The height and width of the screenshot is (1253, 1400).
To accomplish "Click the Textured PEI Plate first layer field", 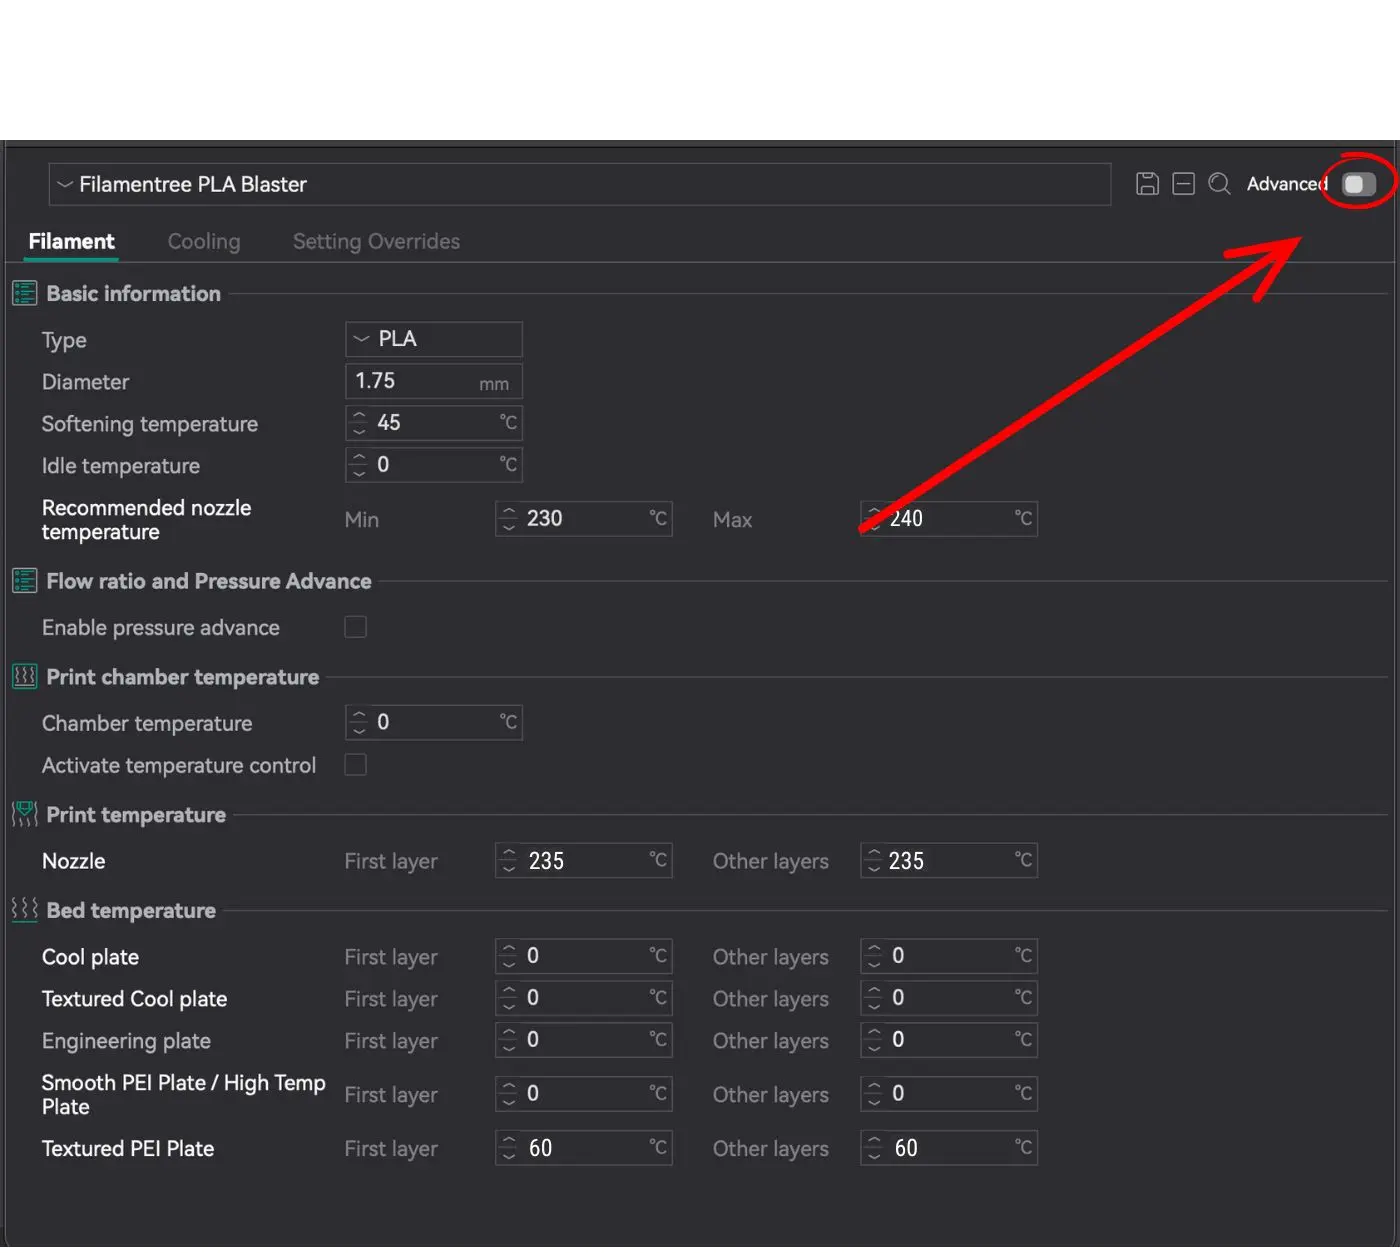I will tap(585, 1148).
